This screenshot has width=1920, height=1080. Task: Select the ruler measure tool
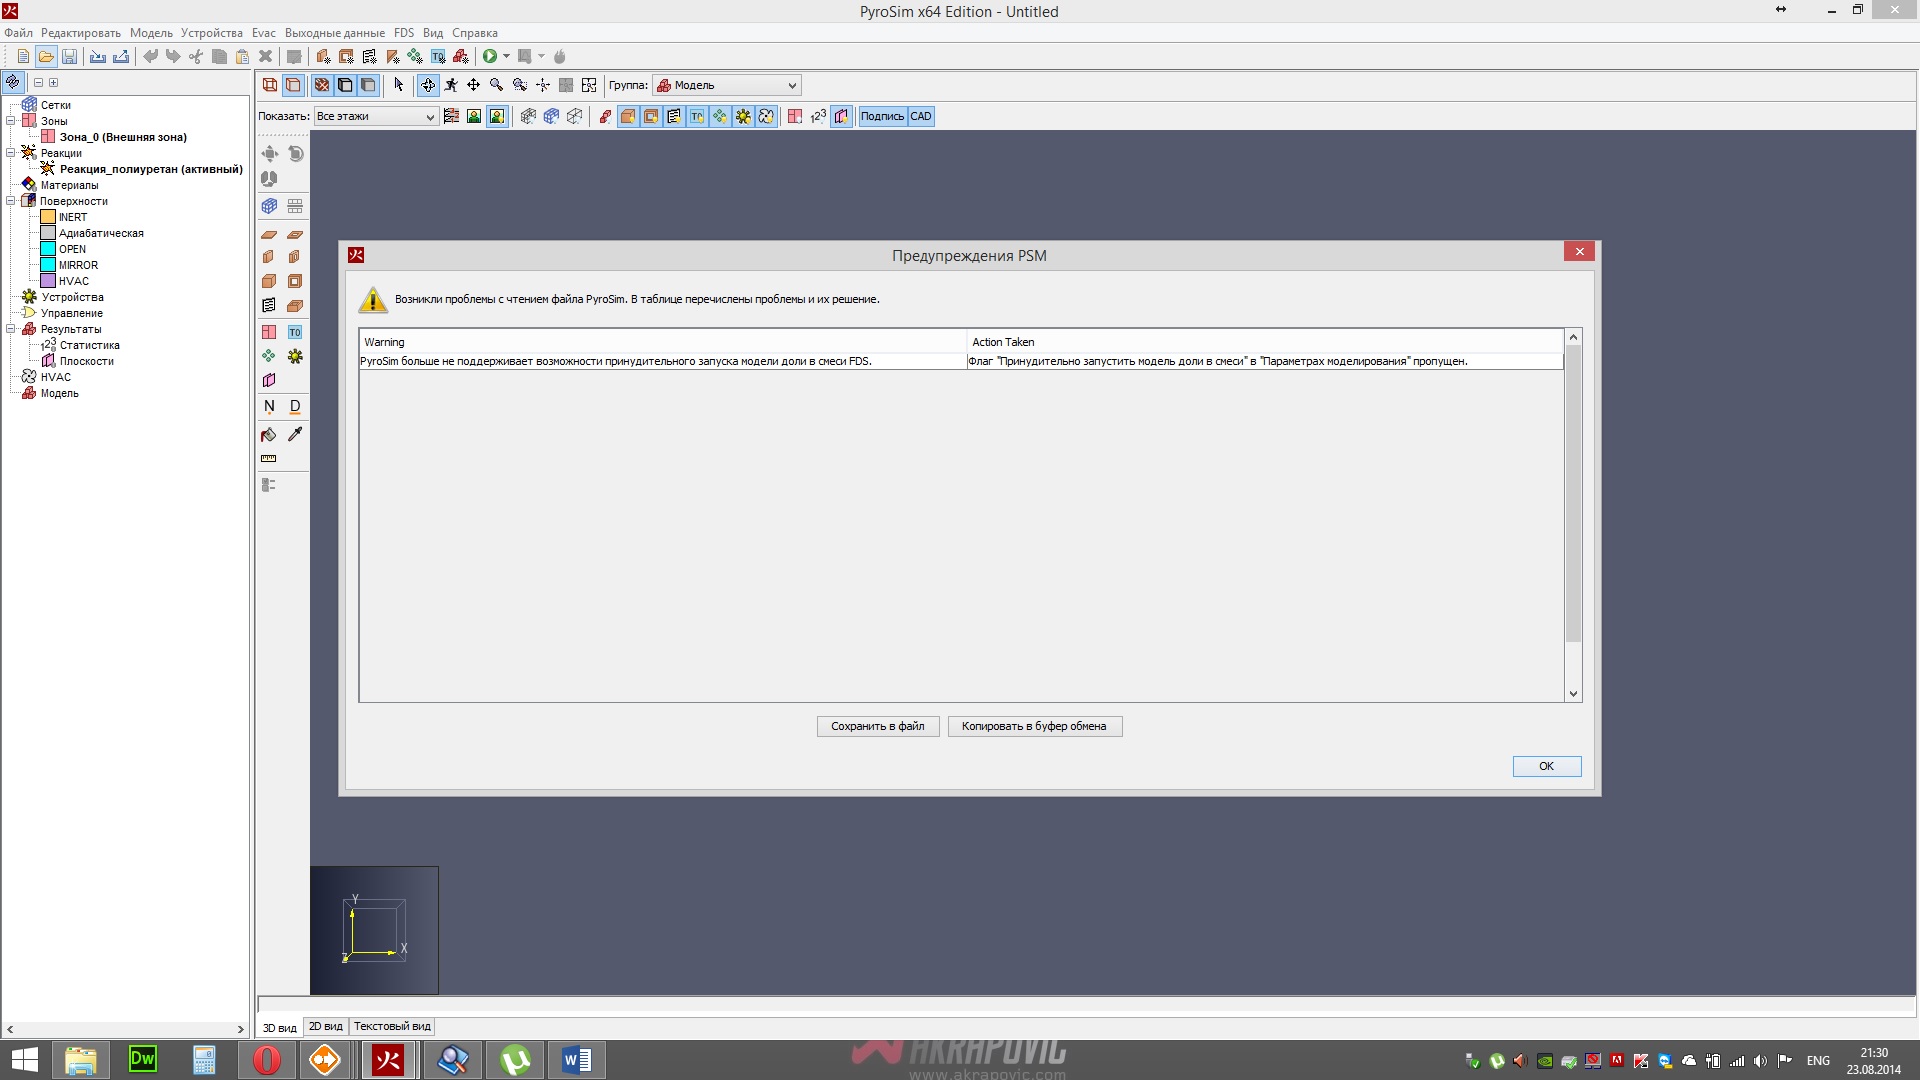[269, 459]
